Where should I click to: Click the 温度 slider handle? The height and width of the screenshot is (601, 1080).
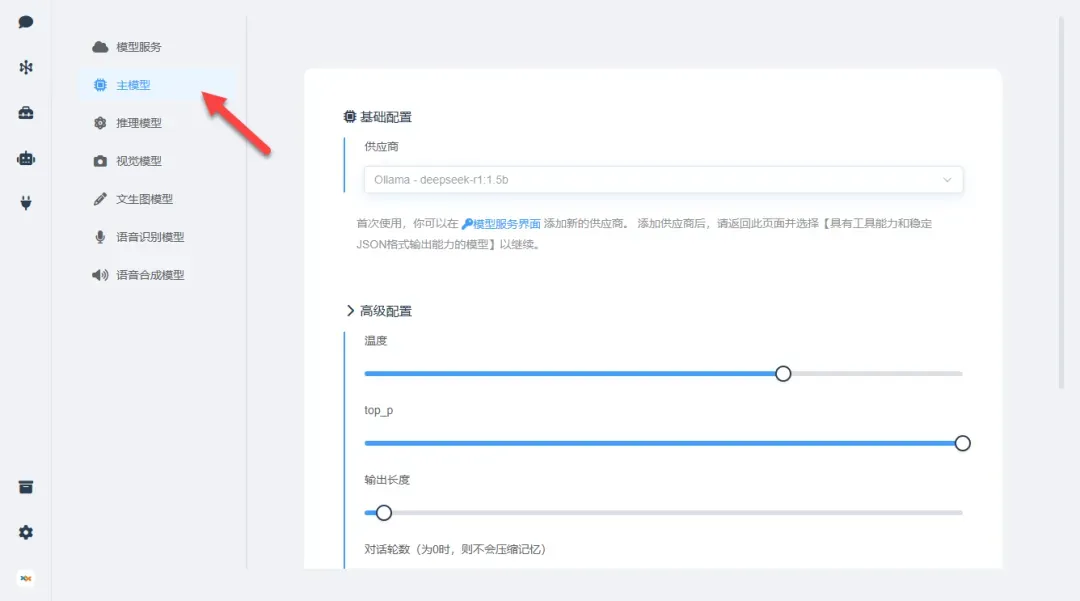[783, 373]
